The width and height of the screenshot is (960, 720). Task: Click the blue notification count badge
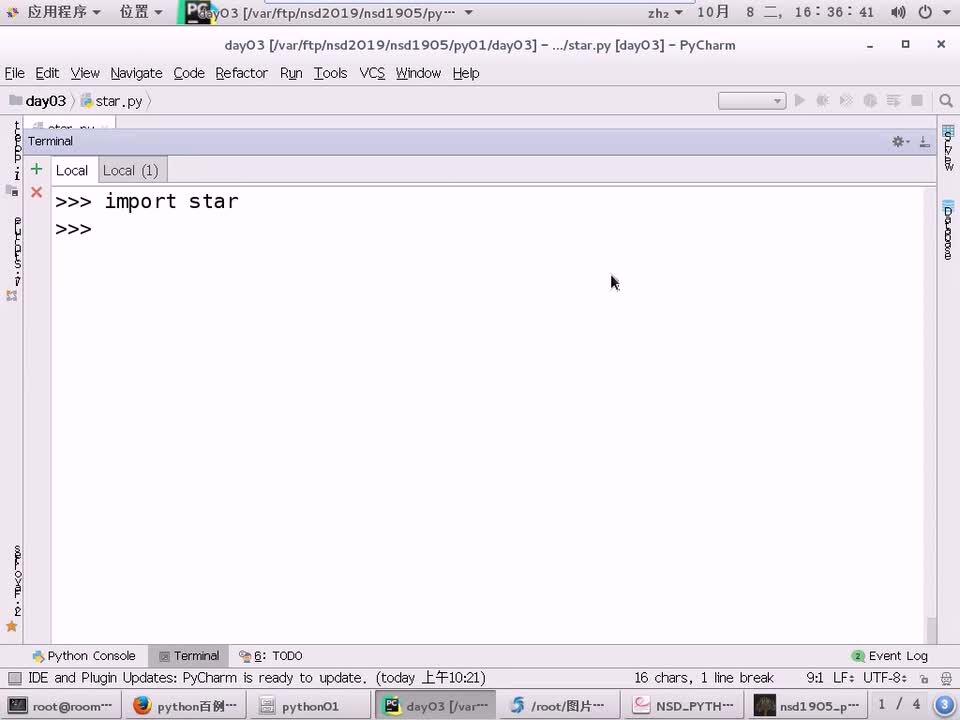945,705
